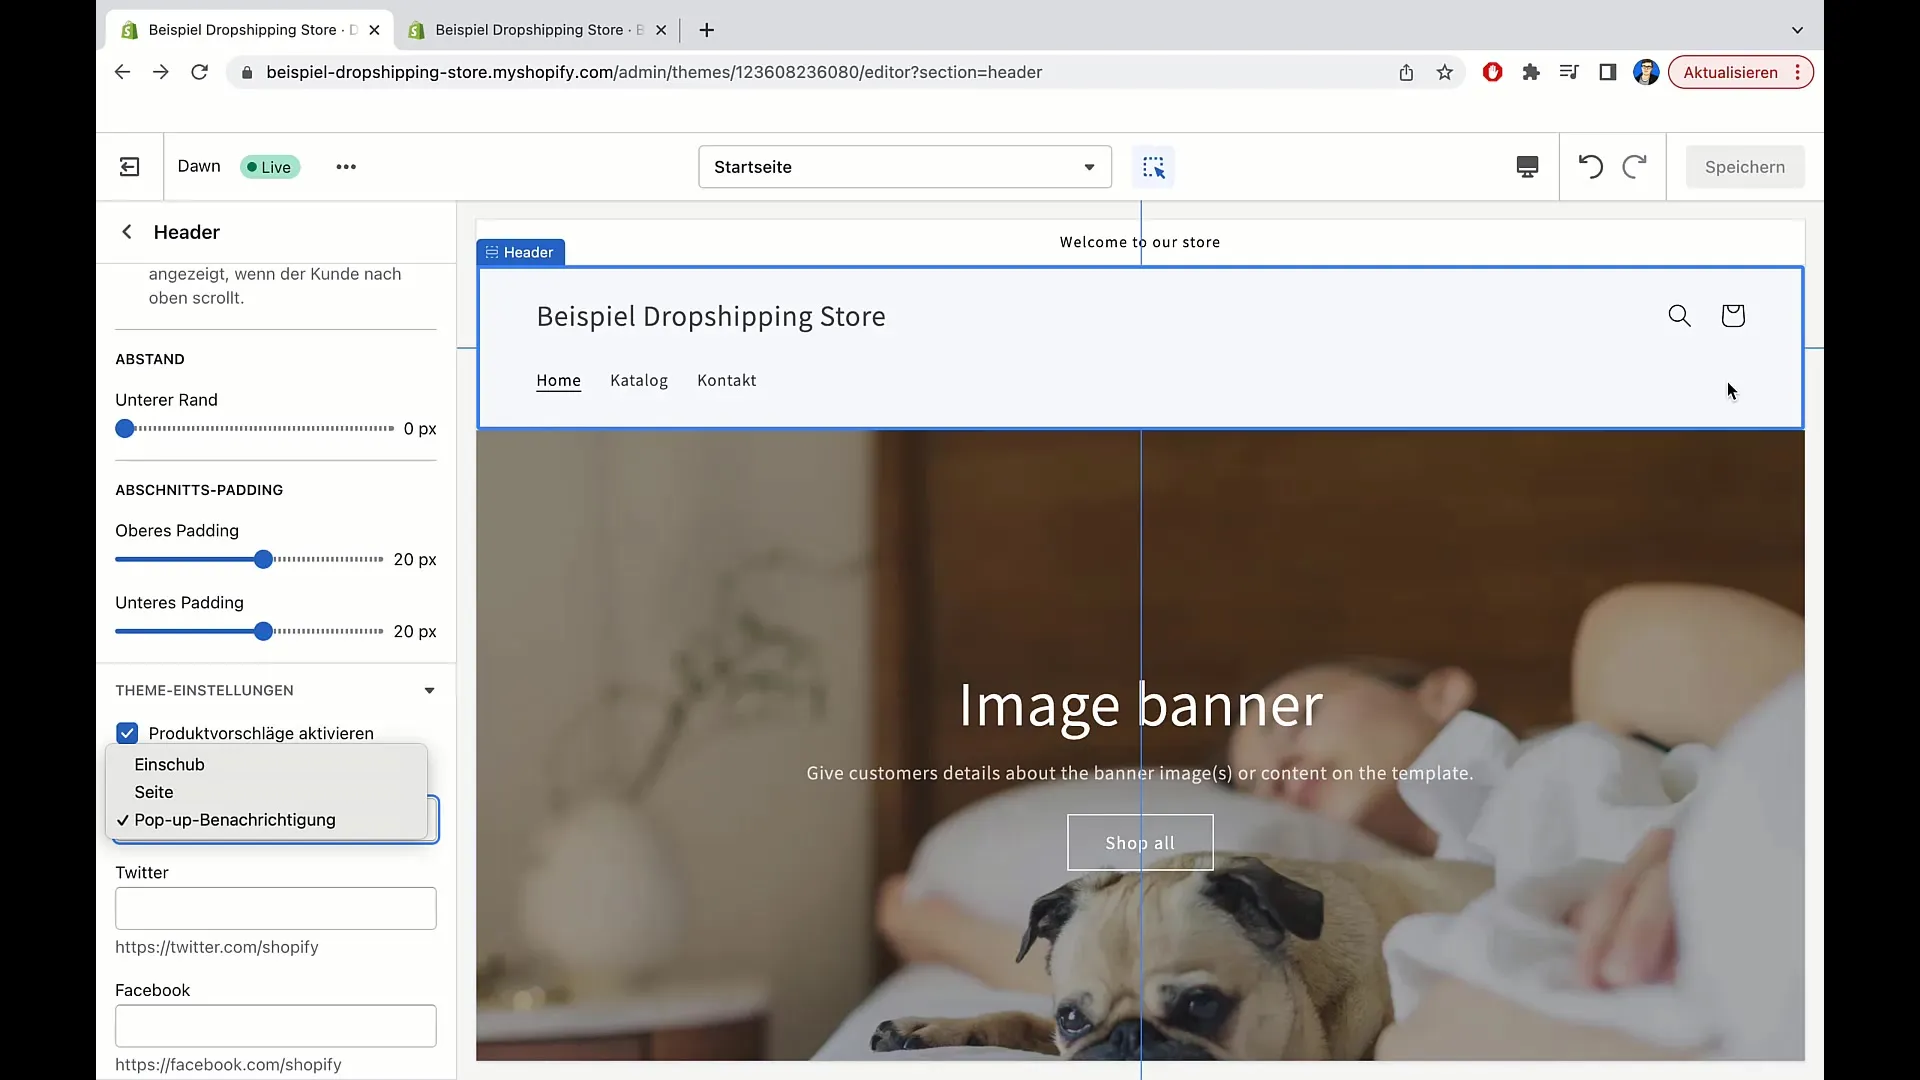
Task: Click the section grid/layout selector icon
Action: (x=1154, y=166)
